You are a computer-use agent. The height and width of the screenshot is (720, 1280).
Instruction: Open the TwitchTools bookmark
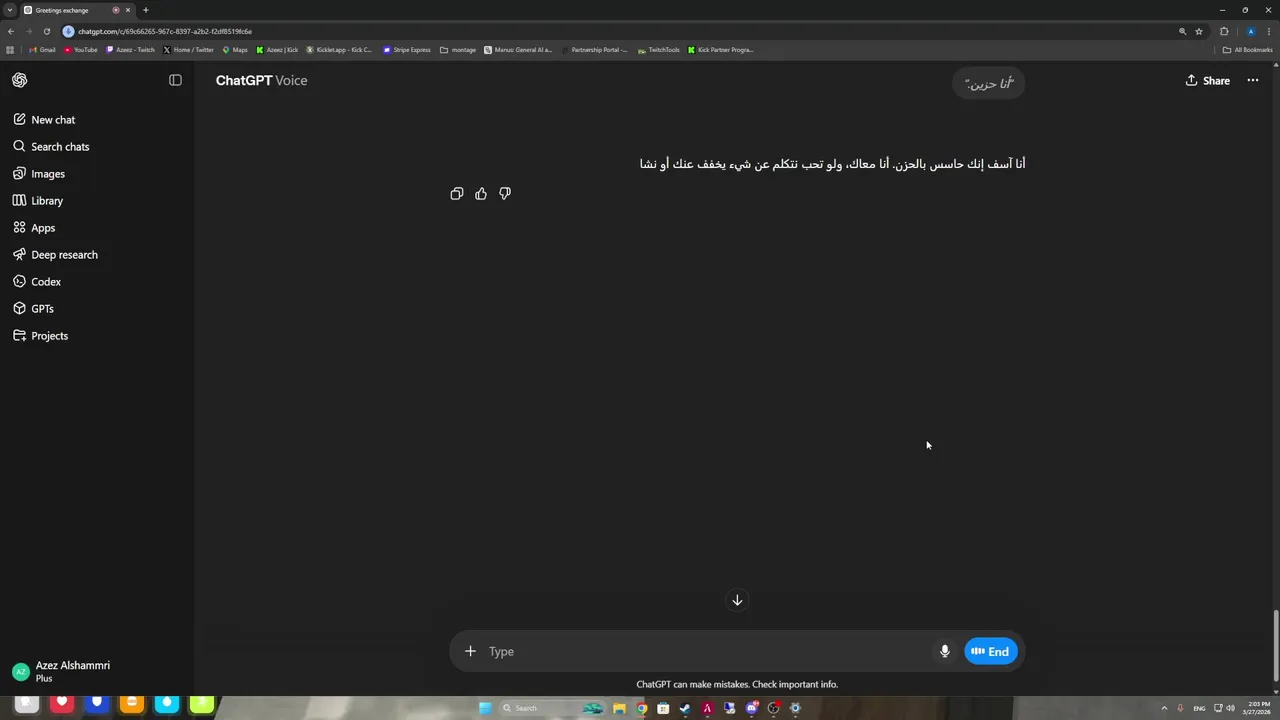tap(658, 49)
